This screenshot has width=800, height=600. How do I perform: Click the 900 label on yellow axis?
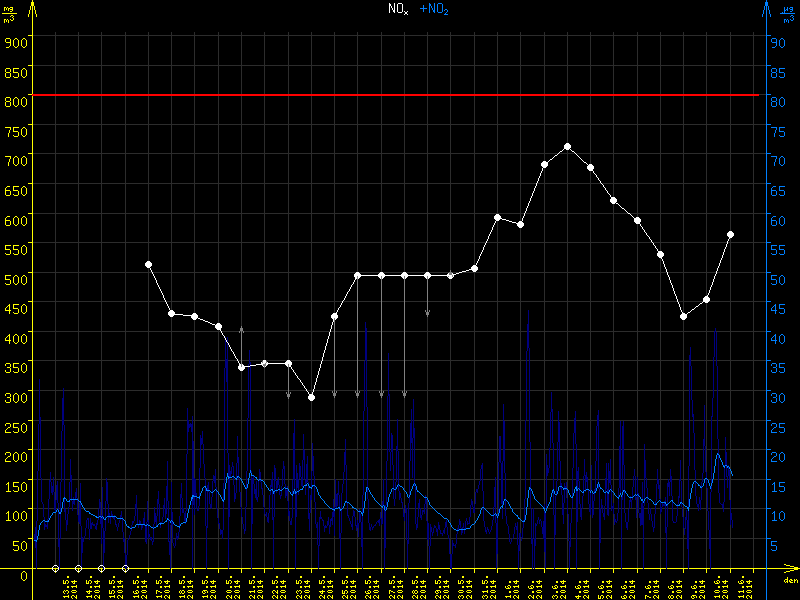tap(15, 42)
